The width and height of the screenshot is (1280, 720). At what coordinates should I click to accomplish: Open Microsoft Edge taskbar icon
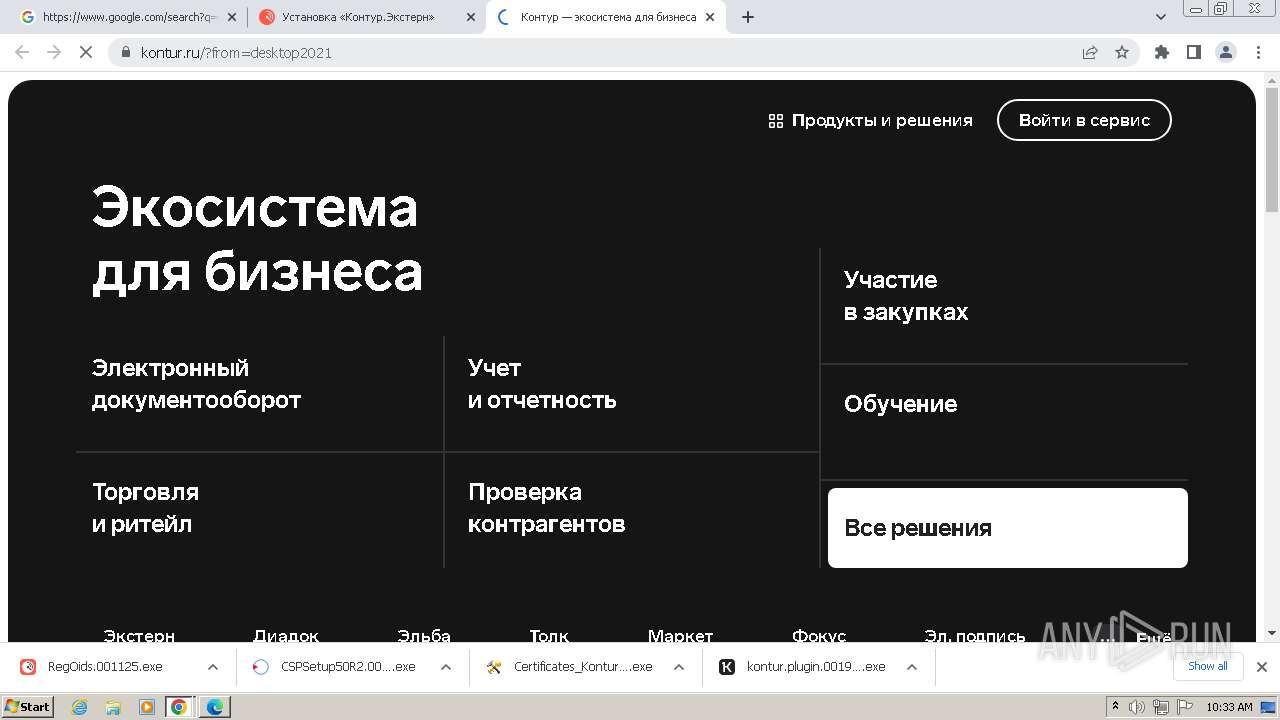(x=215, y=706)
